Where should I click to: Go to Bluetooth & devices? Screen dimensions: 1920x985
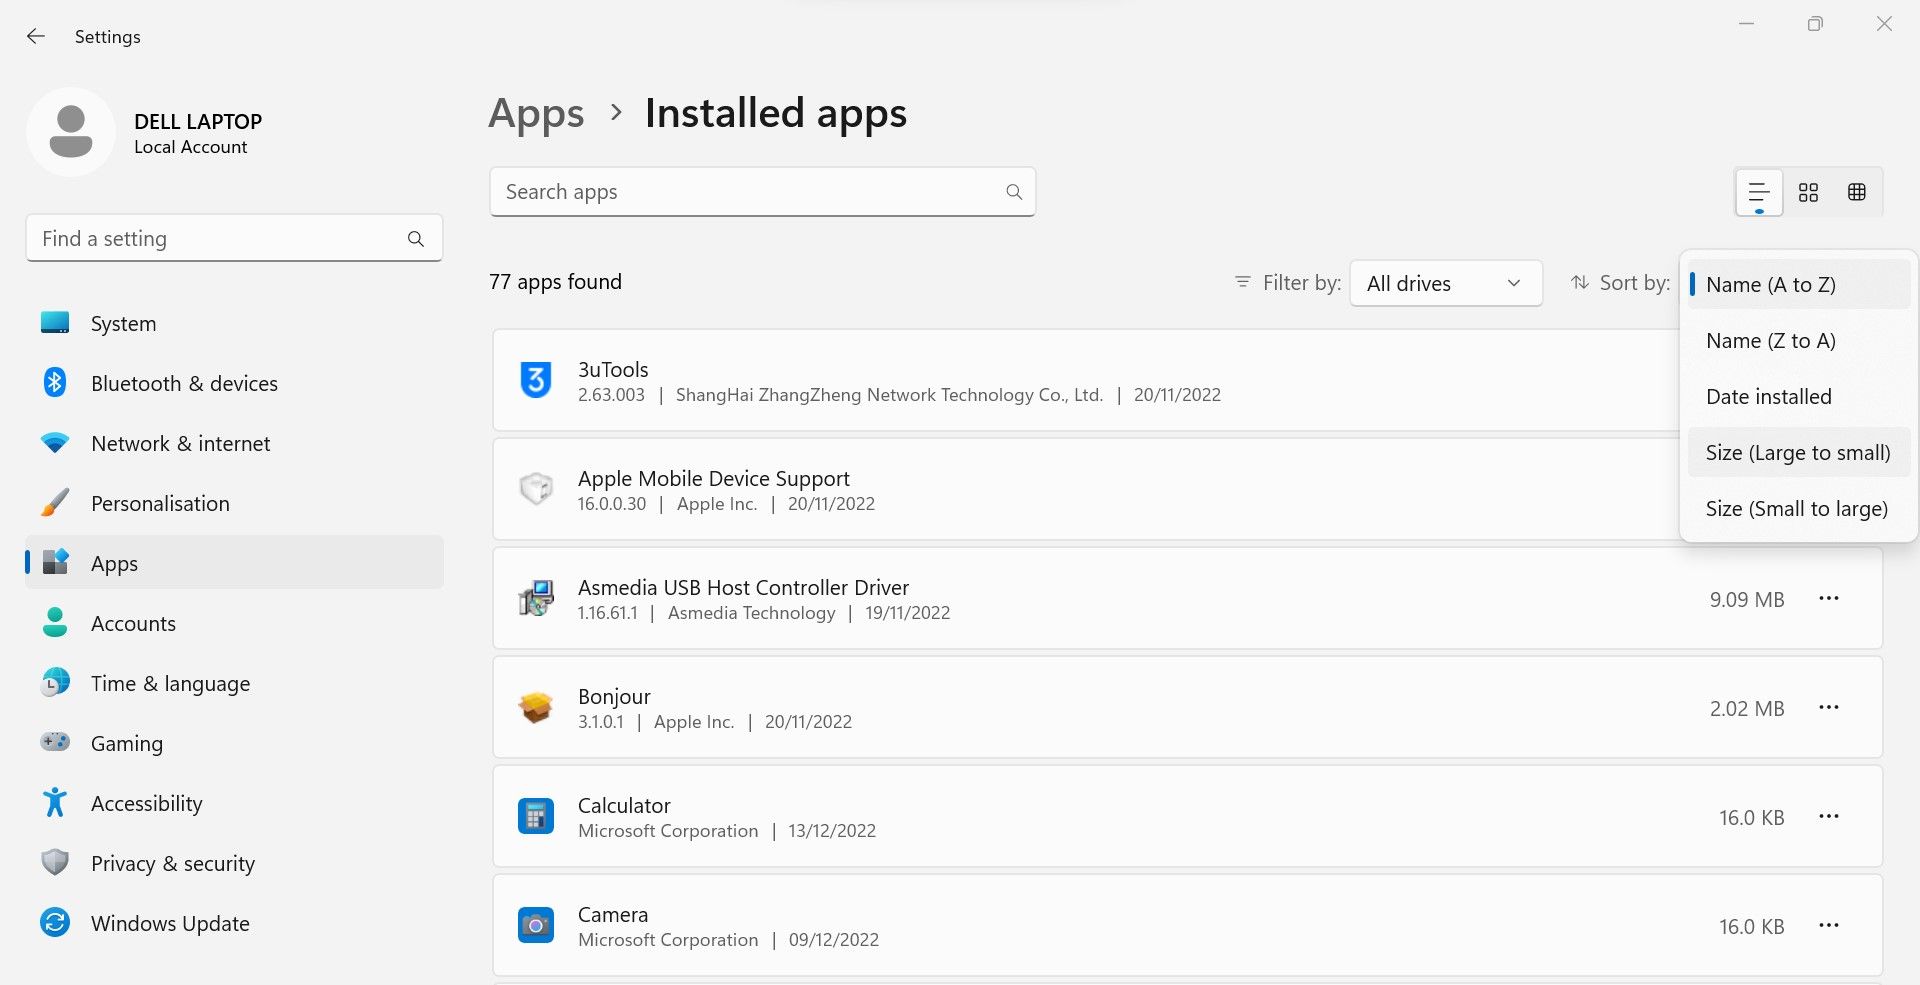coord(184,383)
